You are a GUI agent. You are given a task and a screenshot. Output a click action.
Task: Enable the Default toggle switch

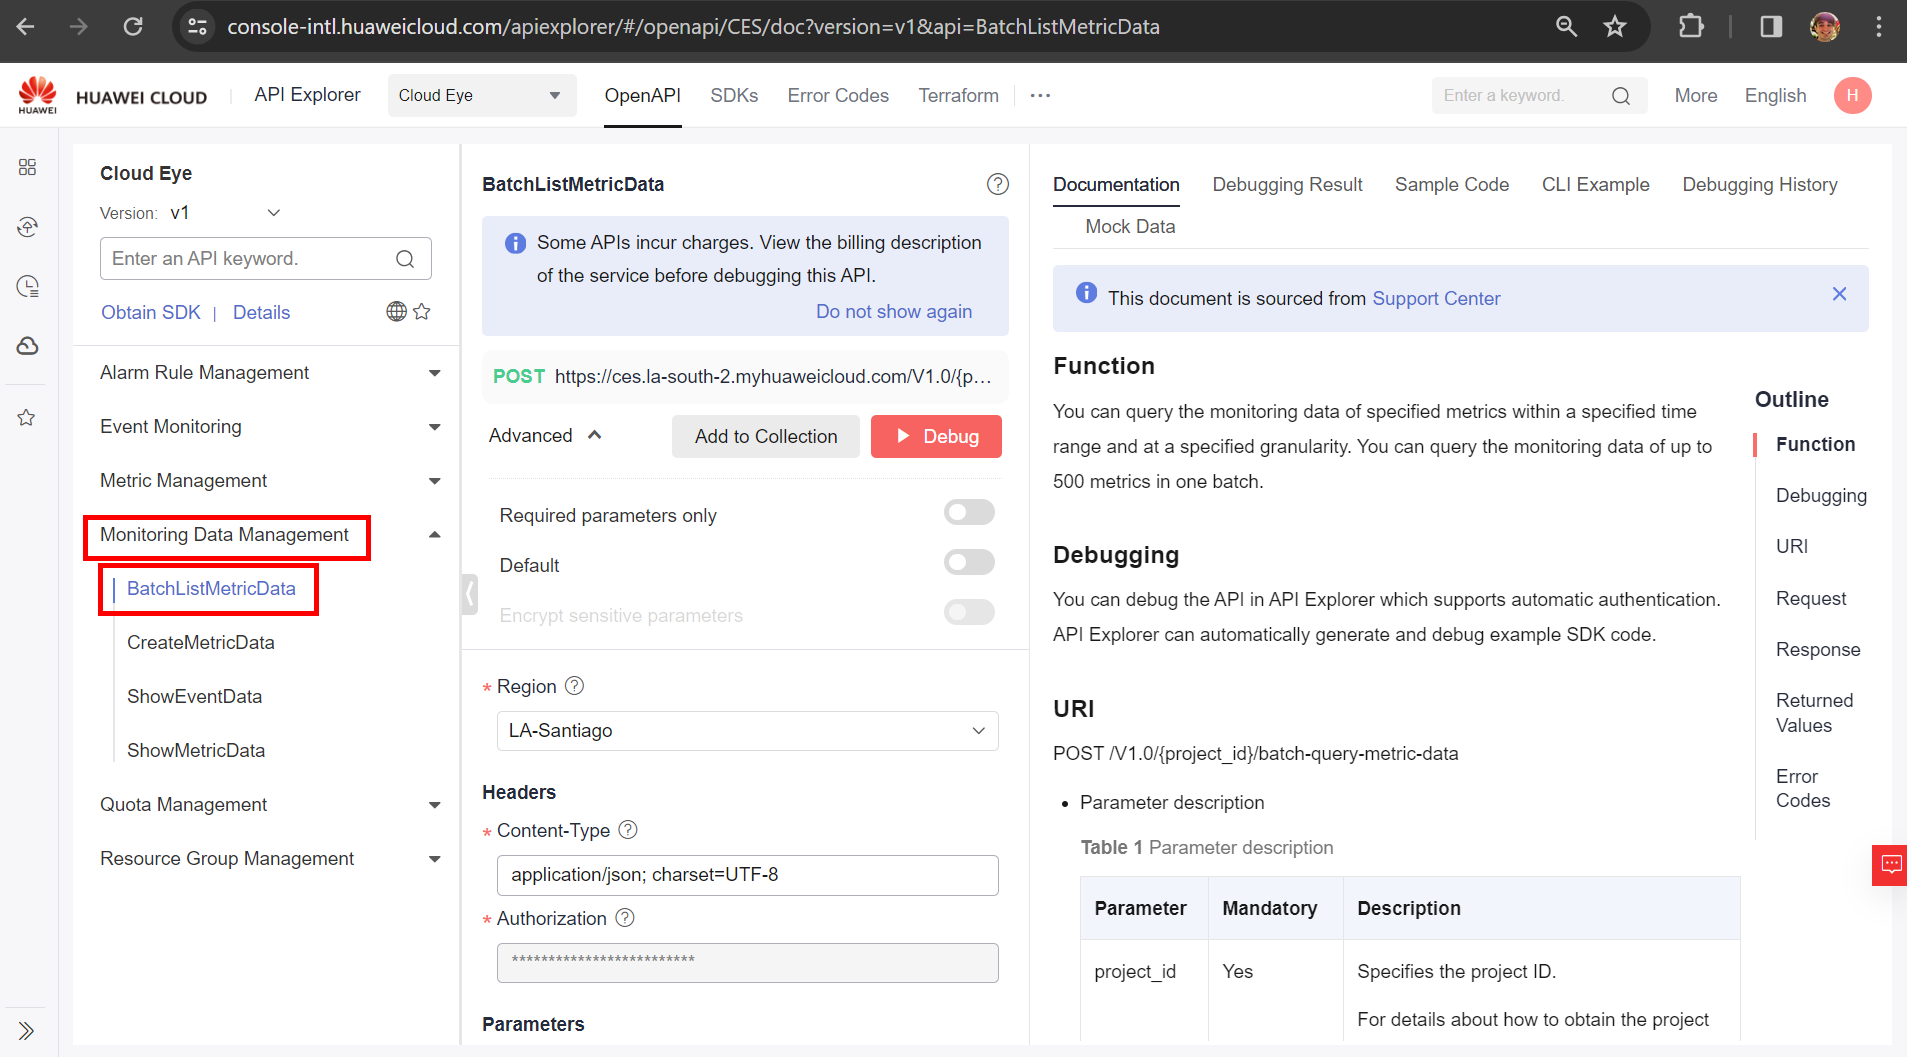(x=968, y=563)
